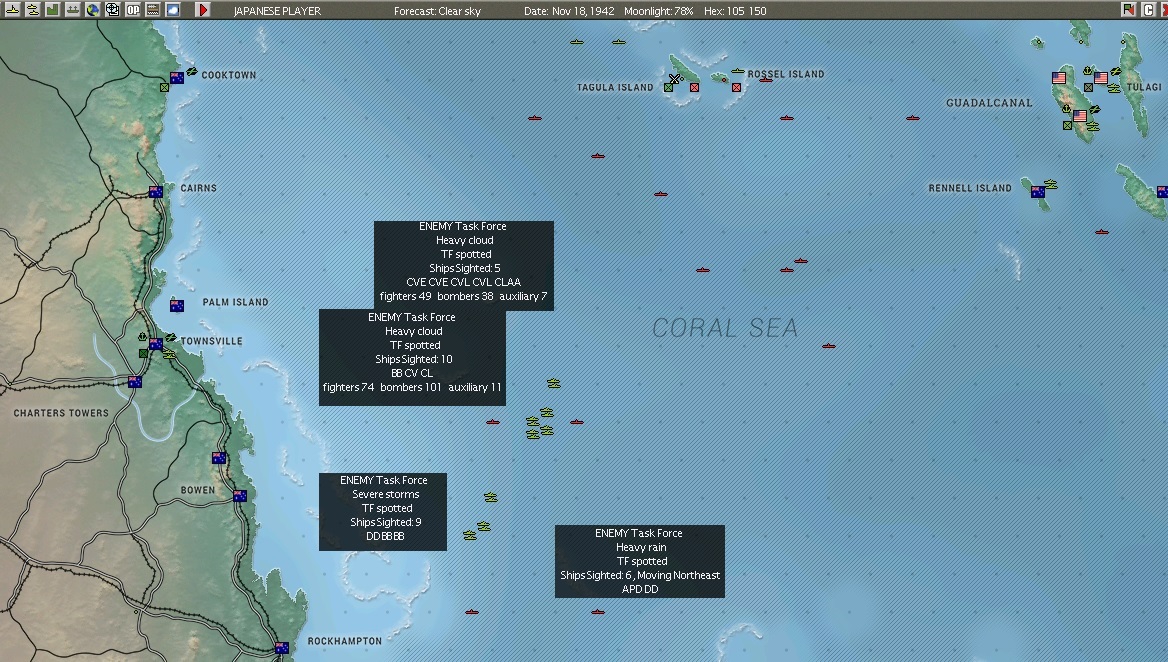Select the air units toolbar icon
The image size is (1168, 662).
[11, 9]
